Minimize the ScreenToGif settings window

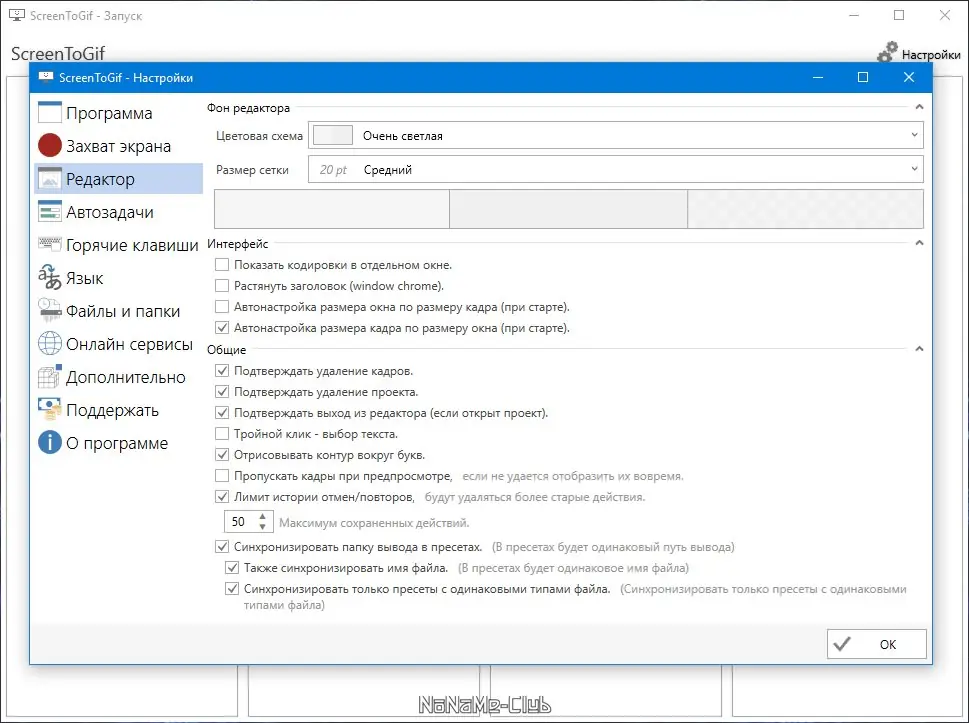(x=818, y=77)
